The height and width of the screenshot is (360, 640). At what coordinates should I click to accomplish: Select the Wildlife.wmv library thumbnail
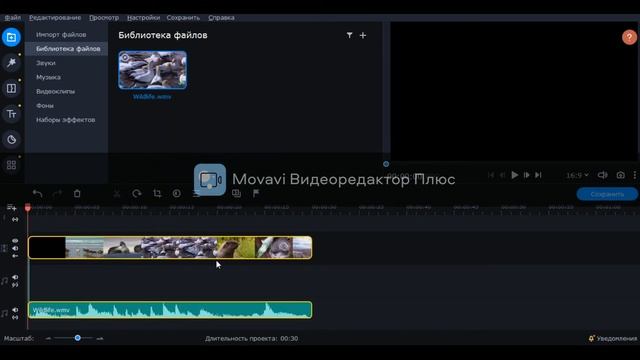coord(153,70)
